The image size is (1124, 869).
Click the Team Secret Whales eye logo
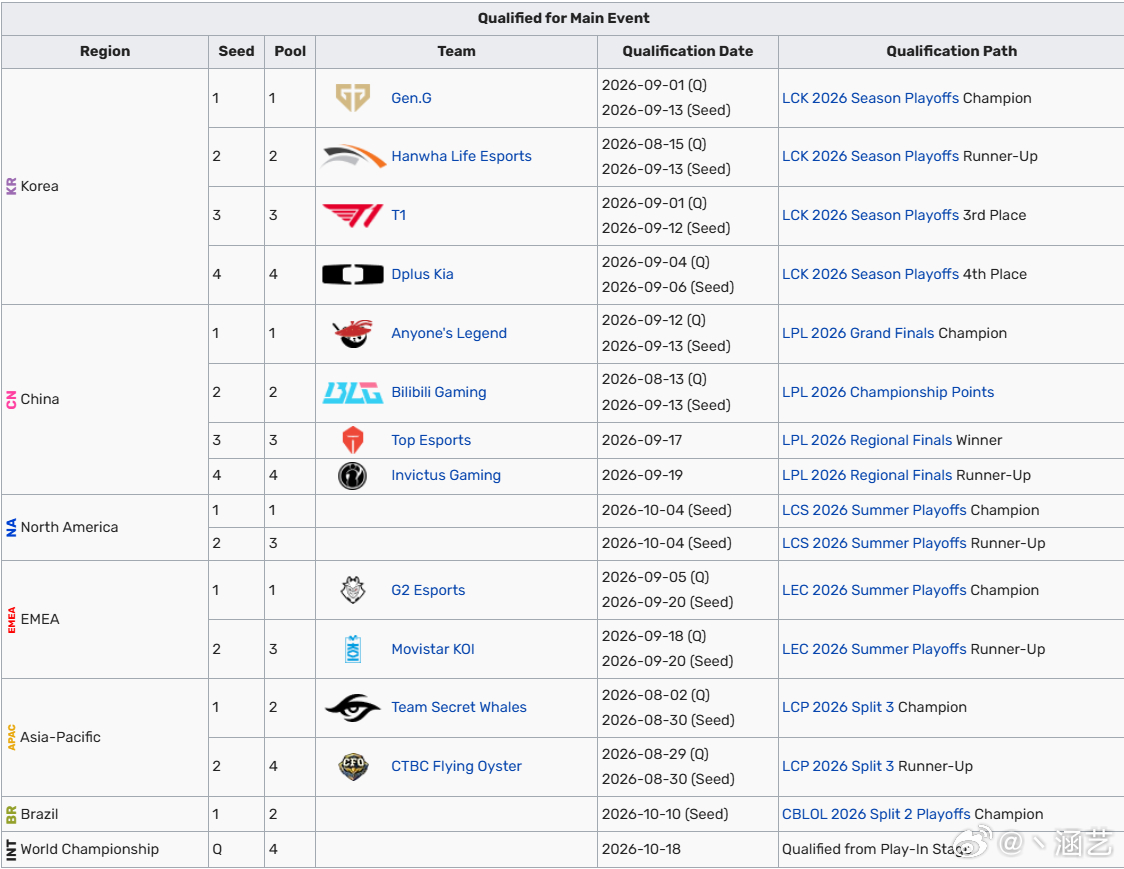353,708
